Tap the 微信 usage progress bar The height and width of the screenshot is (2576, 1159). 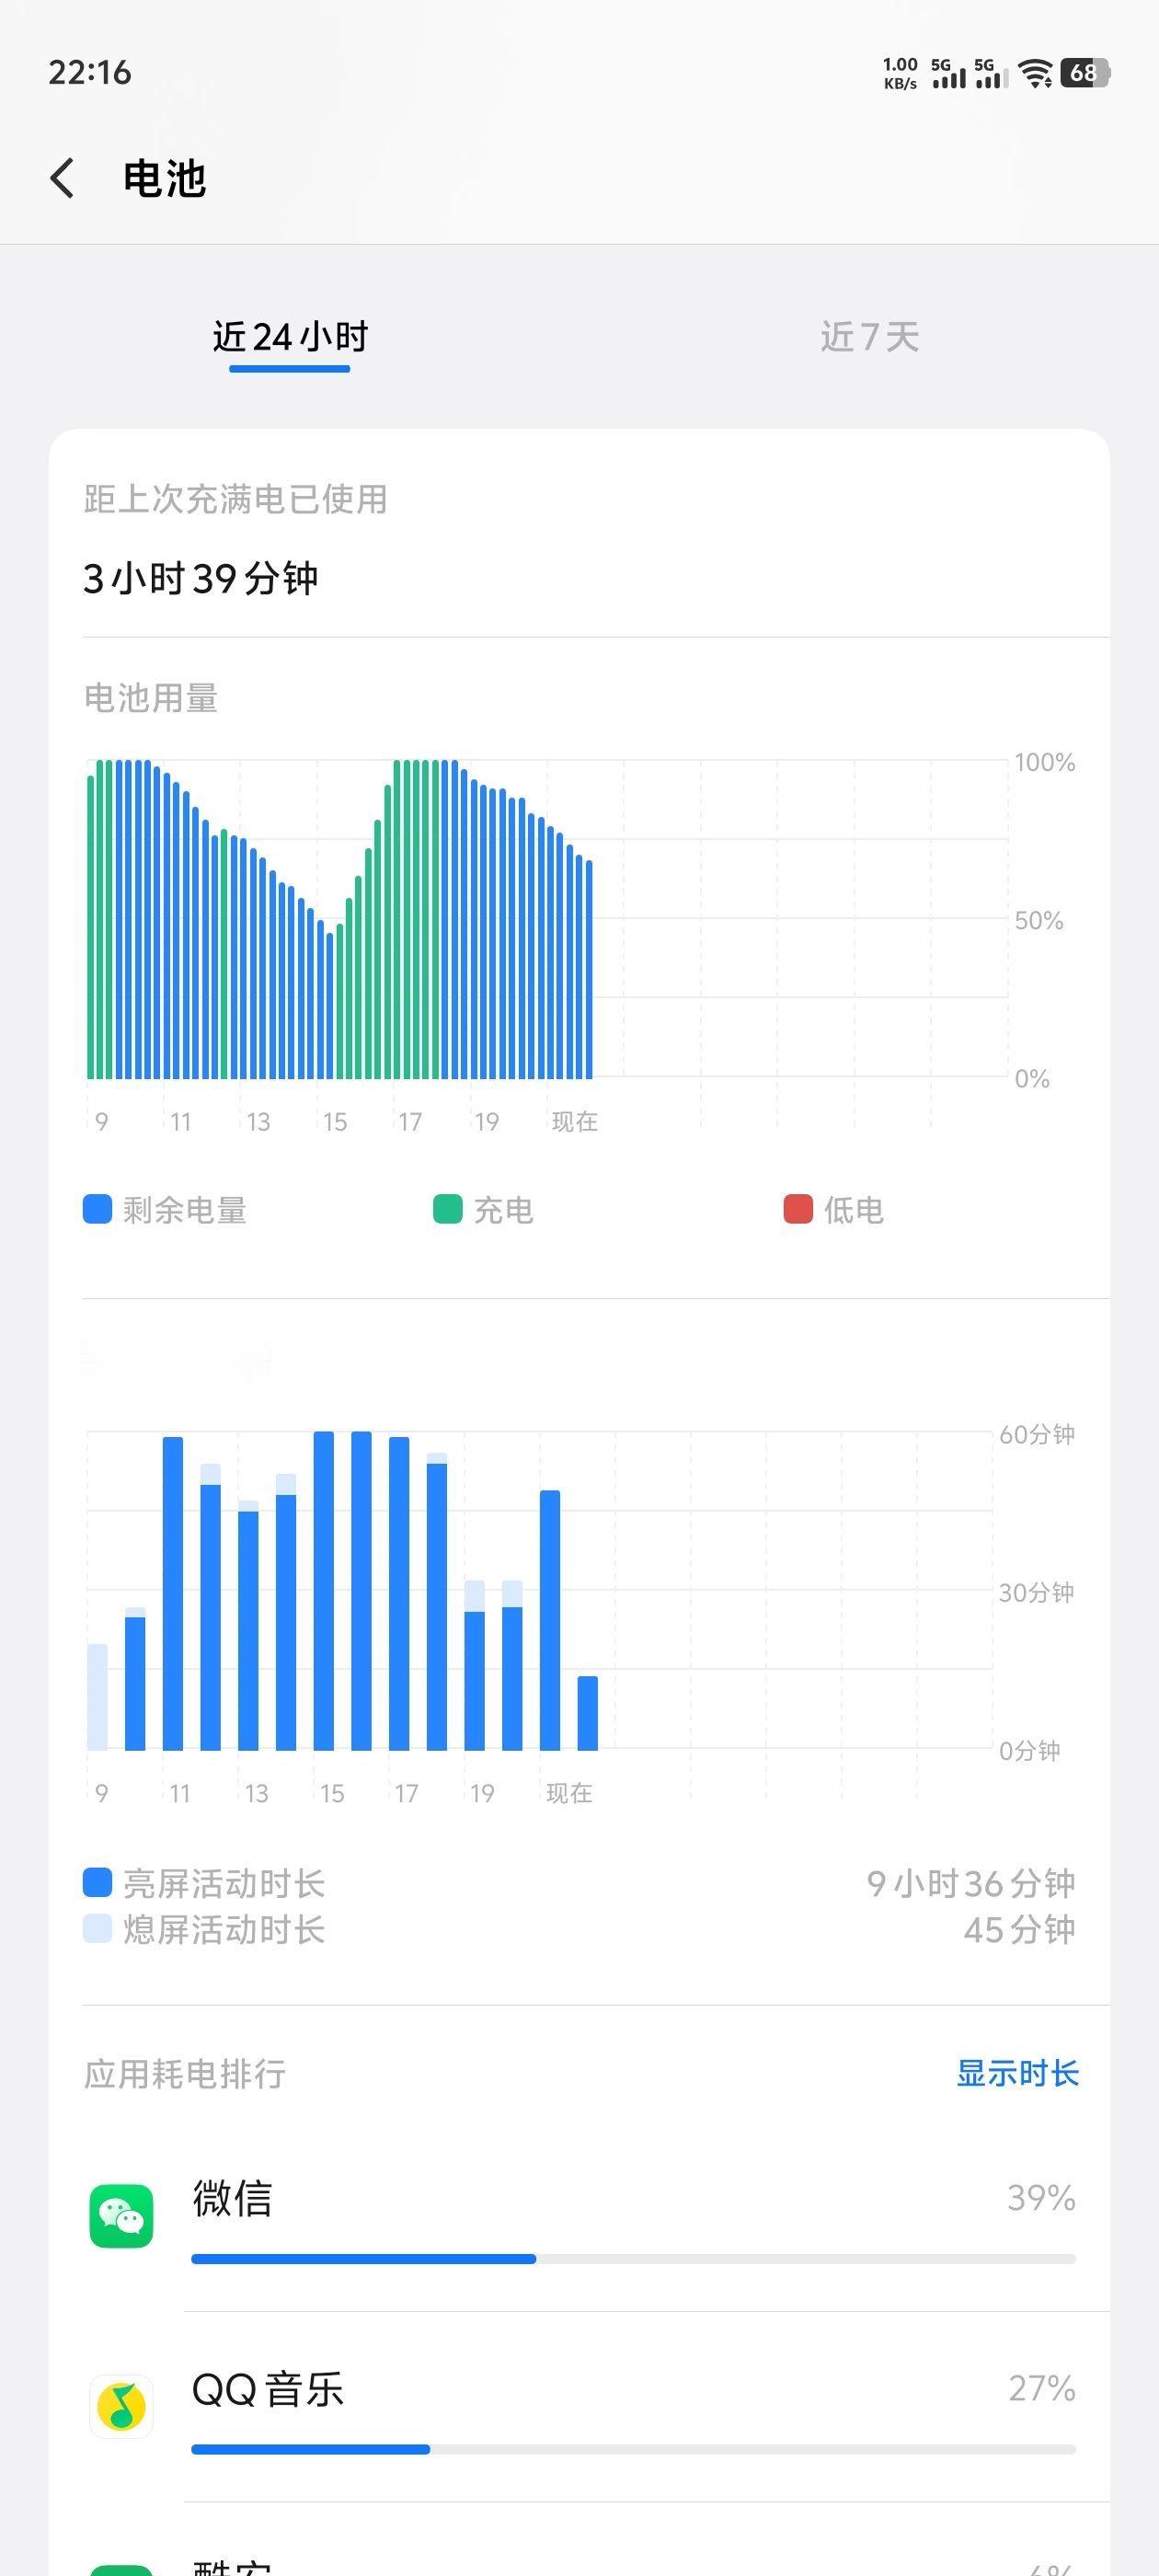[x=633, y=2259]
